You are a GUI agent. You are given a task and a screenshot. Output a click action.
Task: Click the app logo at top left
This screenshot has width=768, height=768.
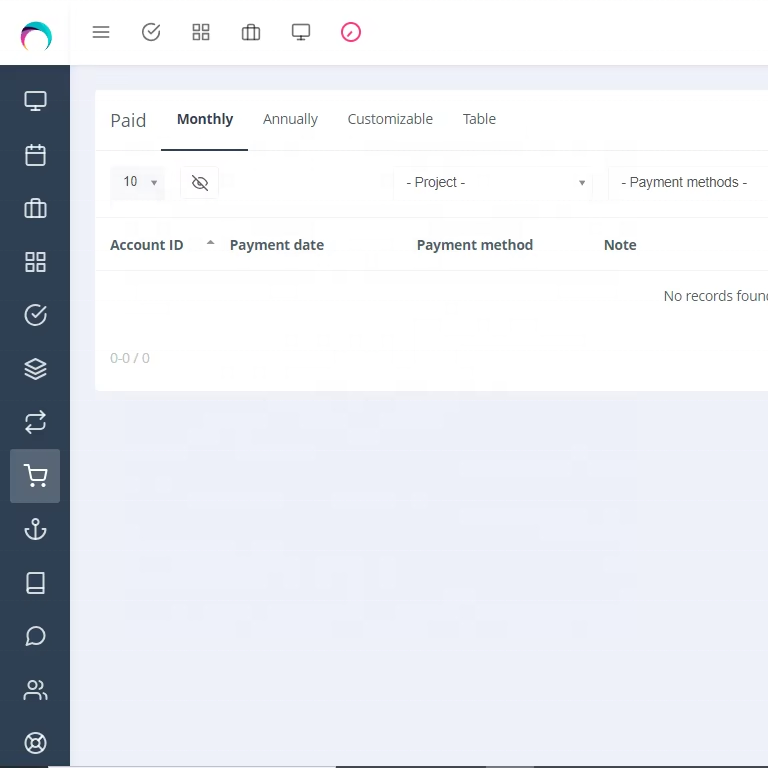click(35, 36)
